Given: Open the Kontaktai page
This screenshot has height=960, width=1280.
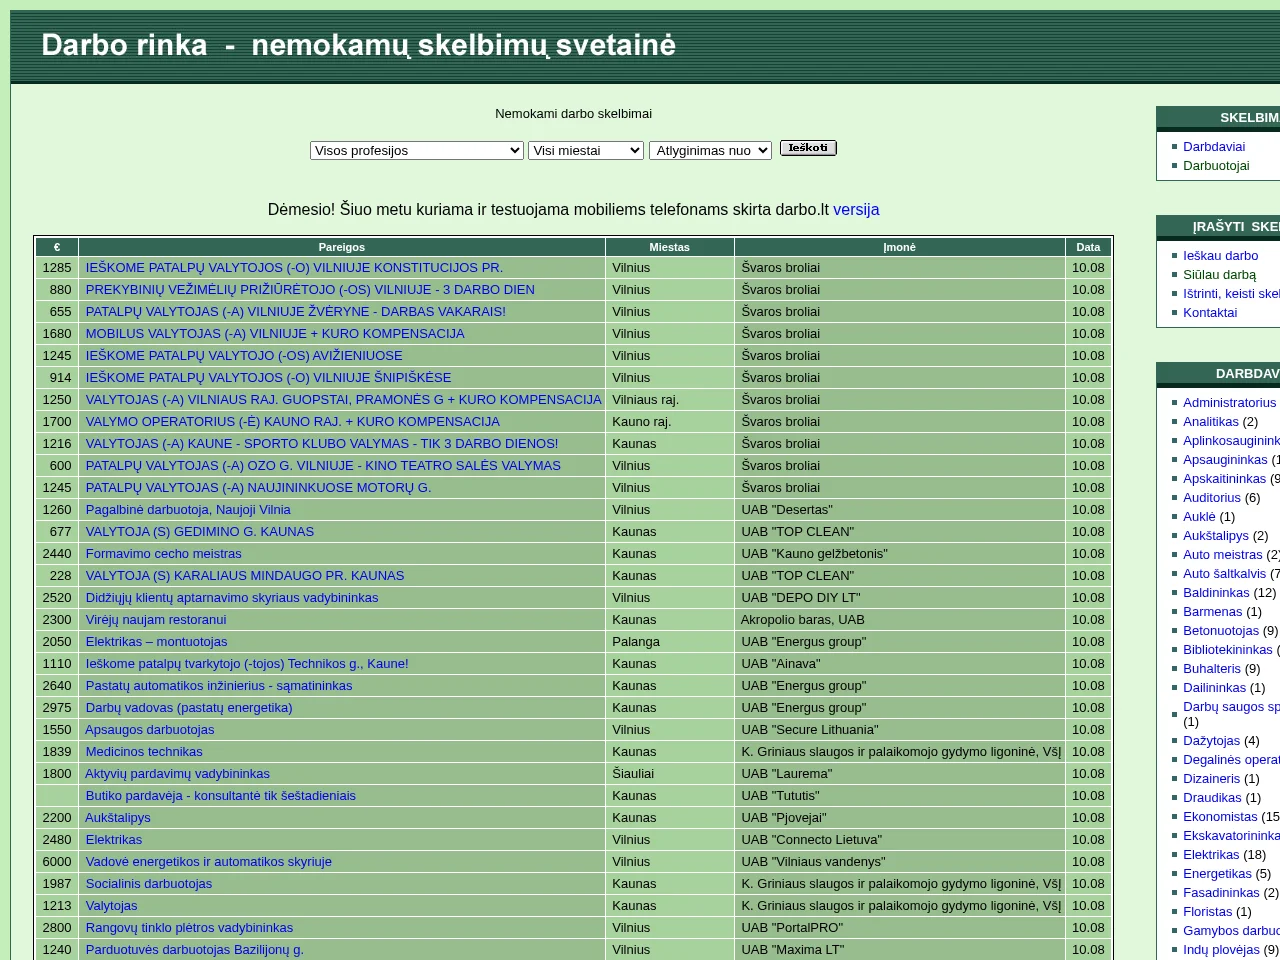Looking at the screenshot, I should [x=1210, y=313].
